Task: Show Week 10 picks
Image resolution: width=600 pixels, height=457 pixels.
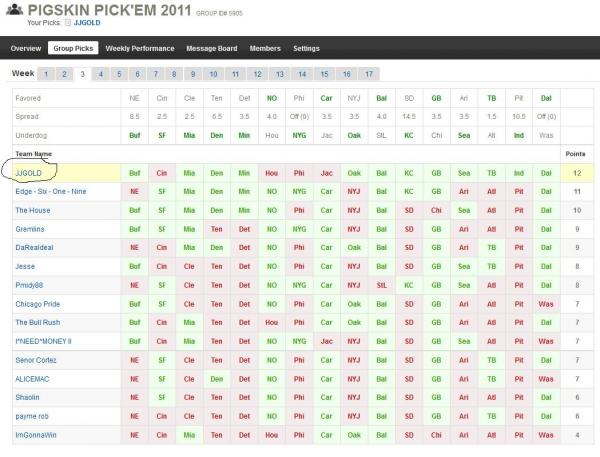Action: point(213,74)
